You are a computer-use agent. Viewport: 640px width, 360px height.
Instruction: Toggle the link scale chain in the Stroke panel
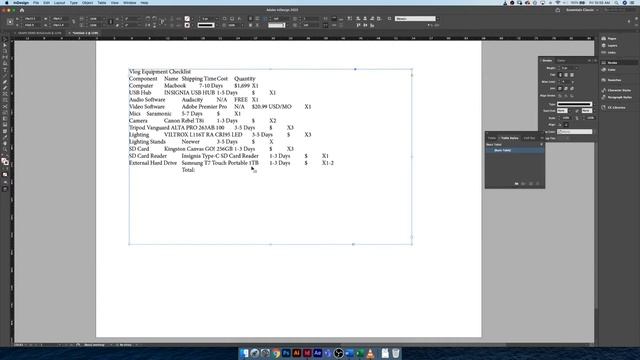pyautogui.click(x=577, y=118)
